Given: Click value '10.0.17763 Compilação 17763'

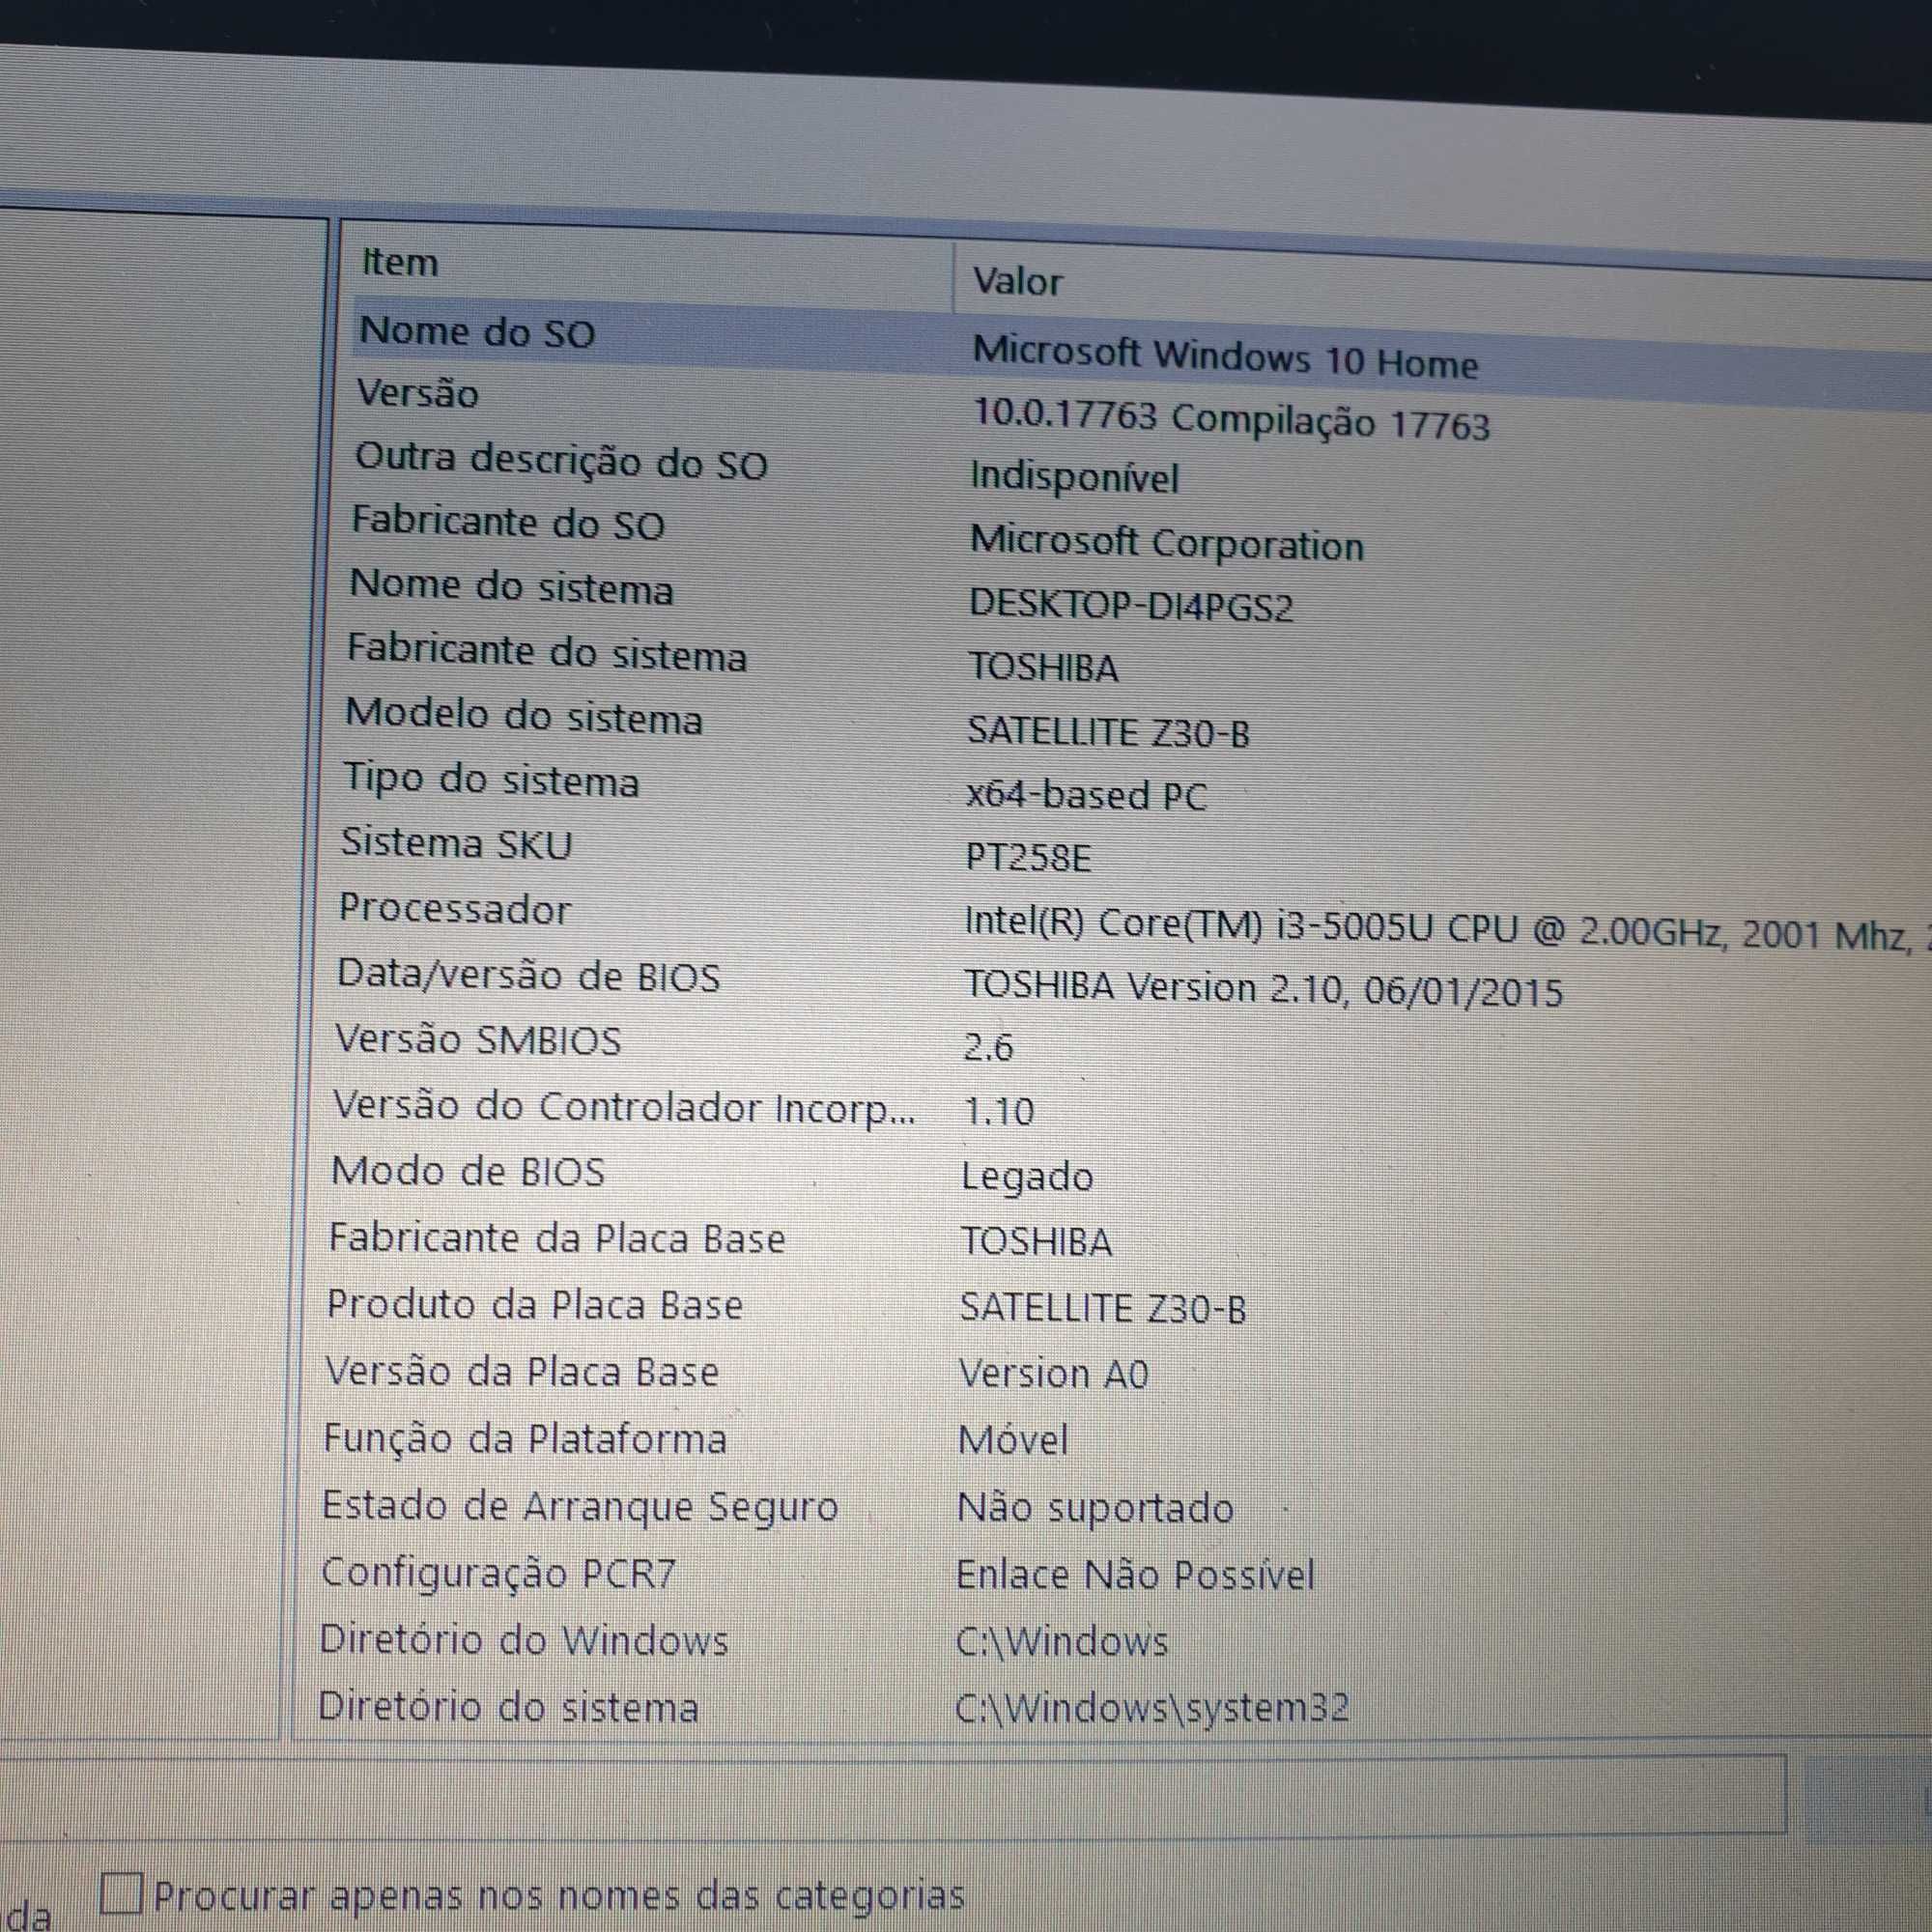Looking at the screenshot, I should pyautogui.click(x=1231, y=420).
